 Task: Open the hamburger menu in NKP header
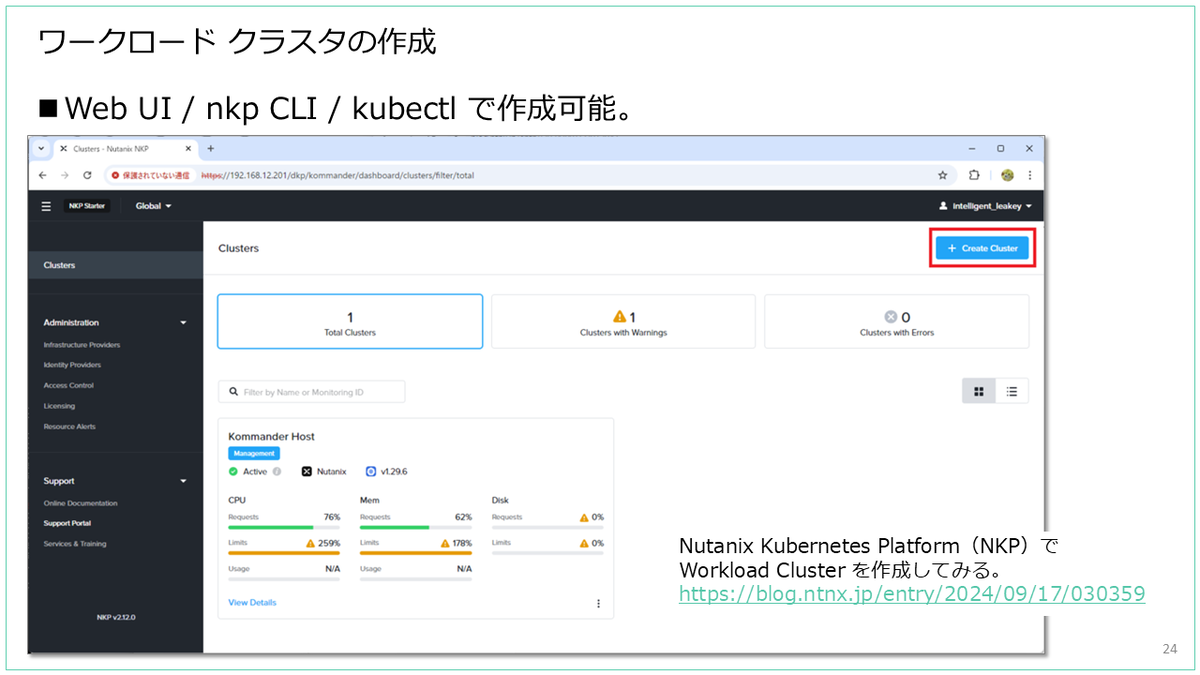[46, 206]
